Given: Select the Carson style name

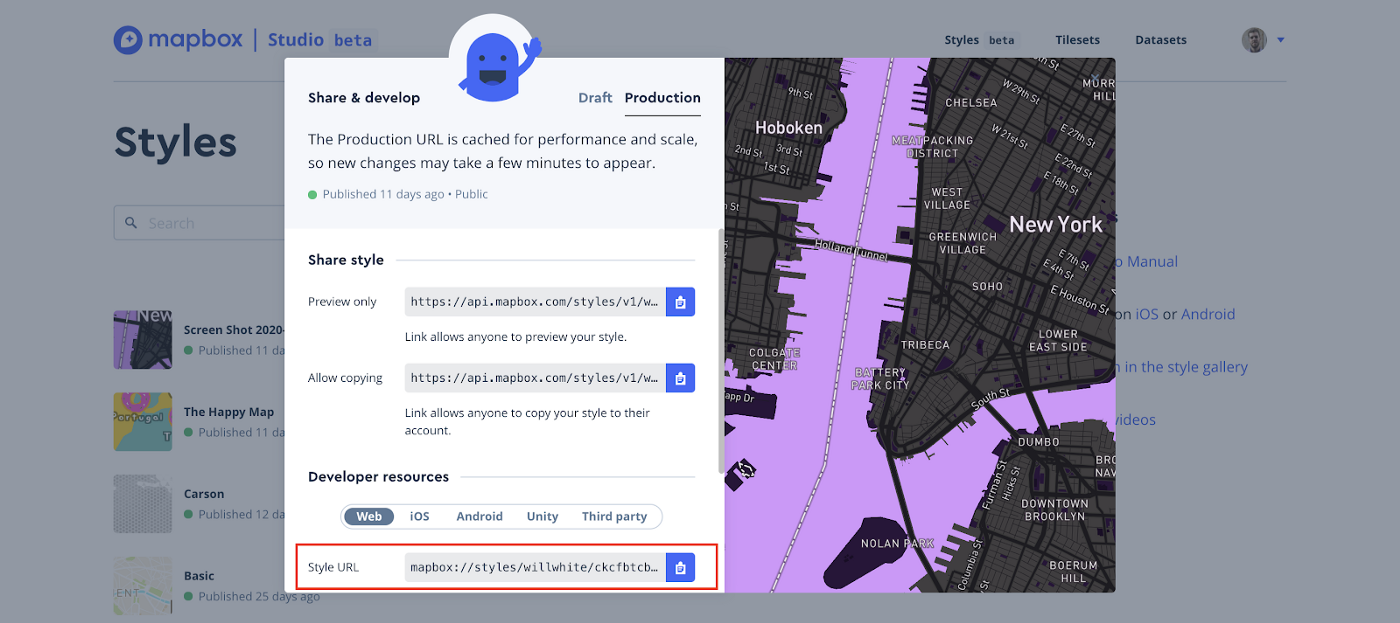Looking at the screenshot, I should click(204, 494).
